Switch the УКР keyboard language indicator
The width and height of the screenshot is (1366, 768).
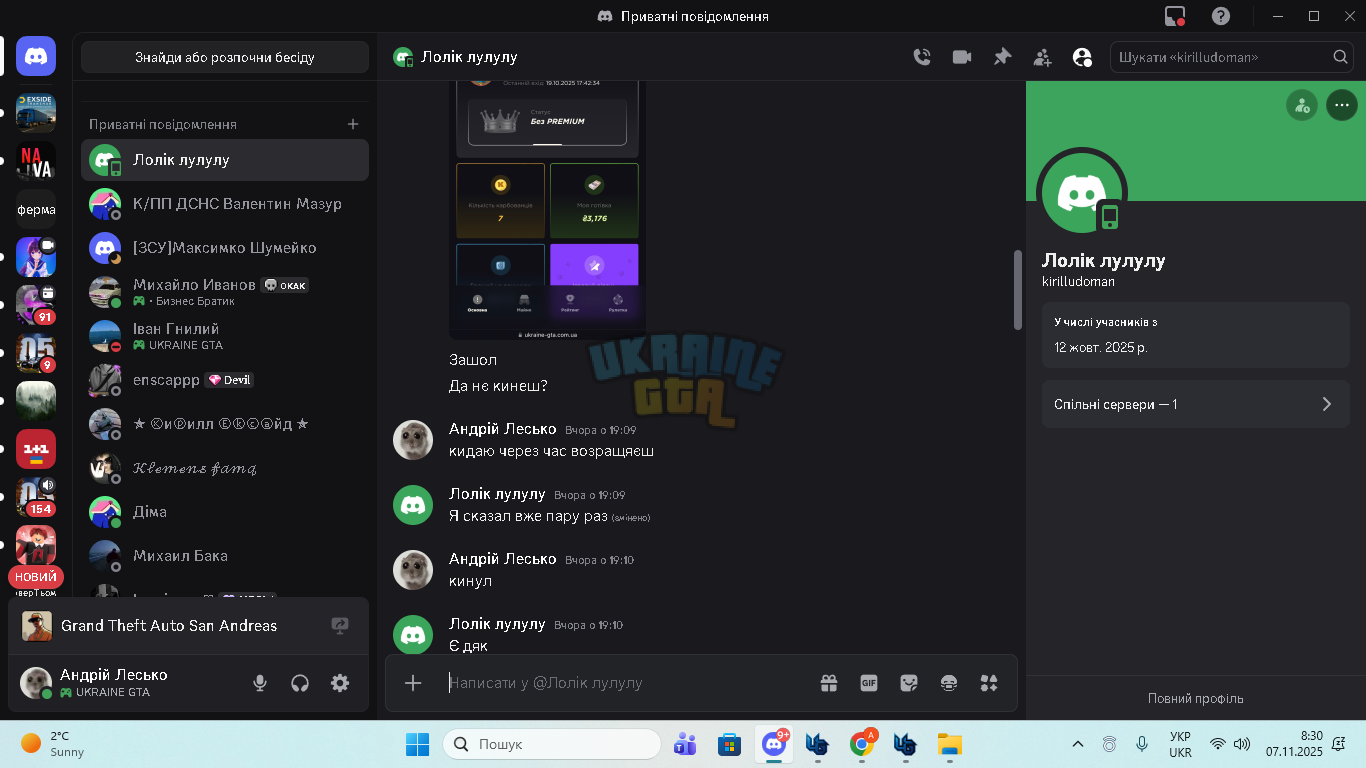click(1180, 744)
